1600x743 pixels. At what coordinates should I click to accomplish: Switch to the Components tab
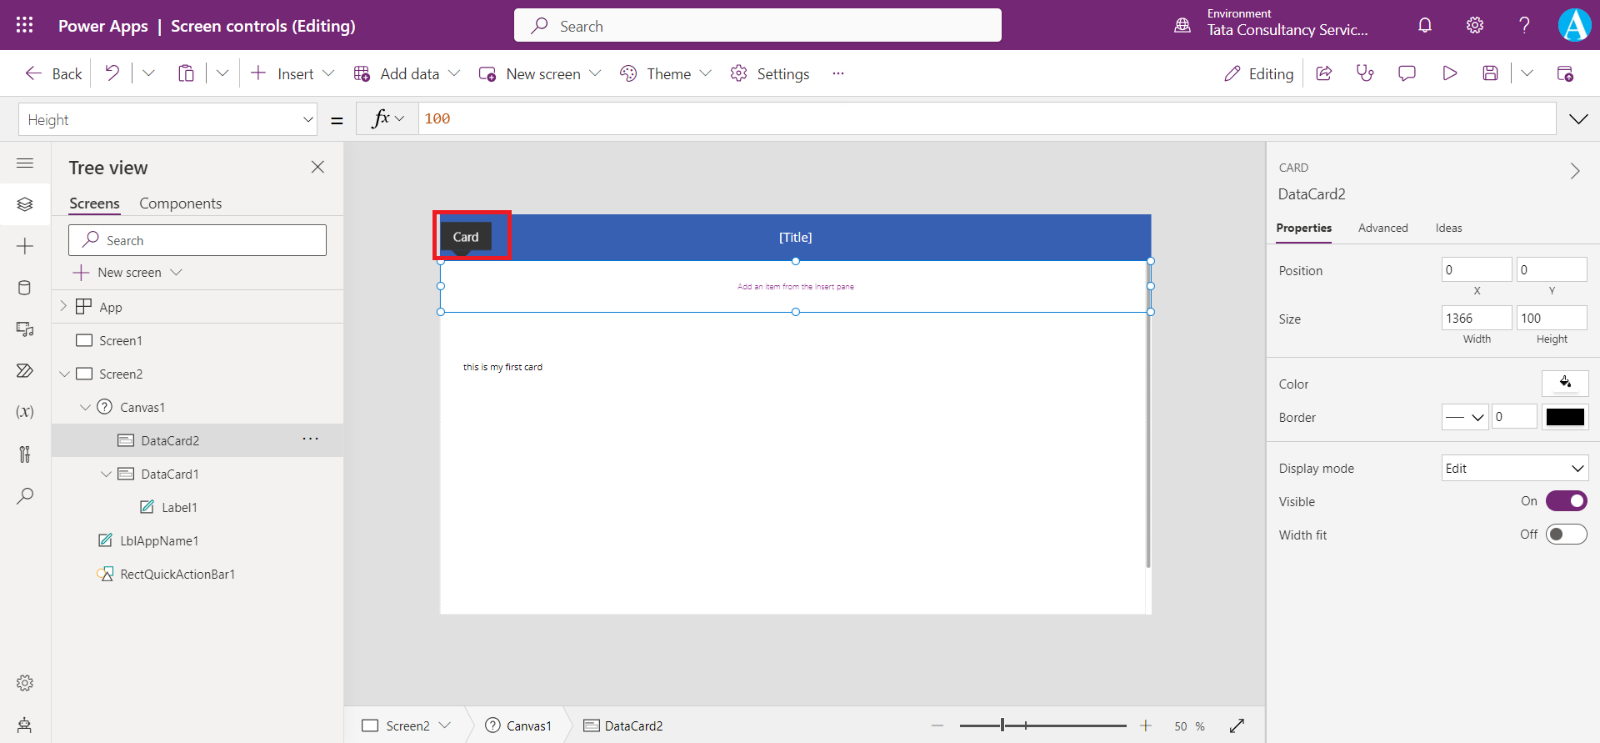180,204
